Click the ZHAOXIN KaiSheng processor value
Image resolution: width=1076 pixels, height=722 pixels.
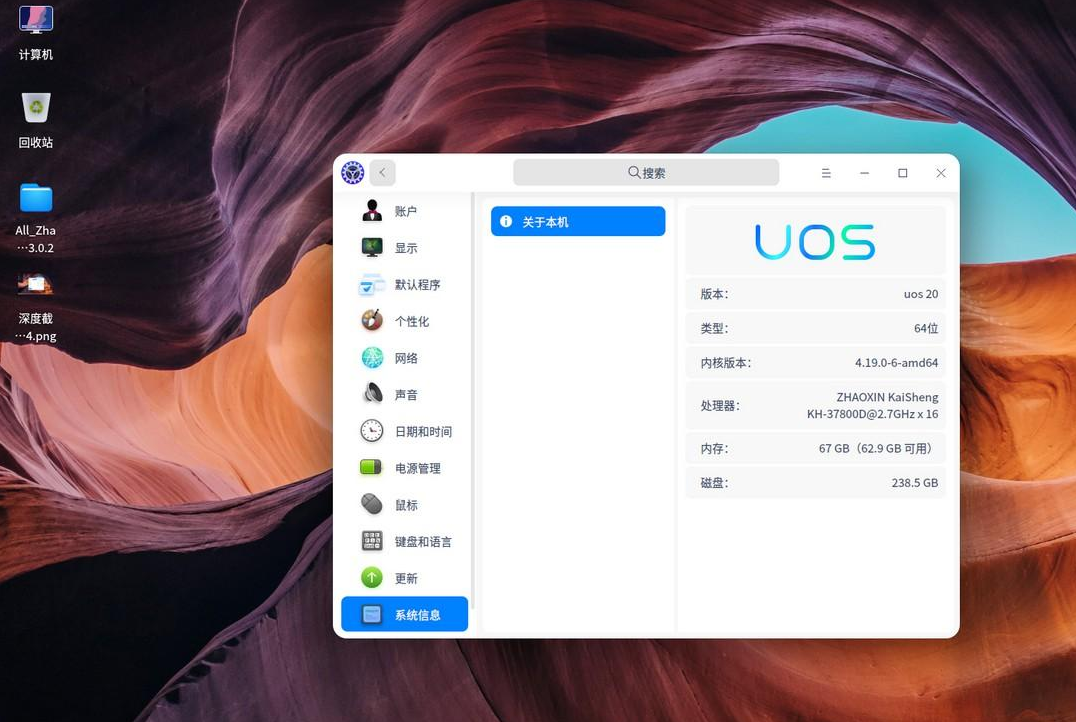(872, 406)
